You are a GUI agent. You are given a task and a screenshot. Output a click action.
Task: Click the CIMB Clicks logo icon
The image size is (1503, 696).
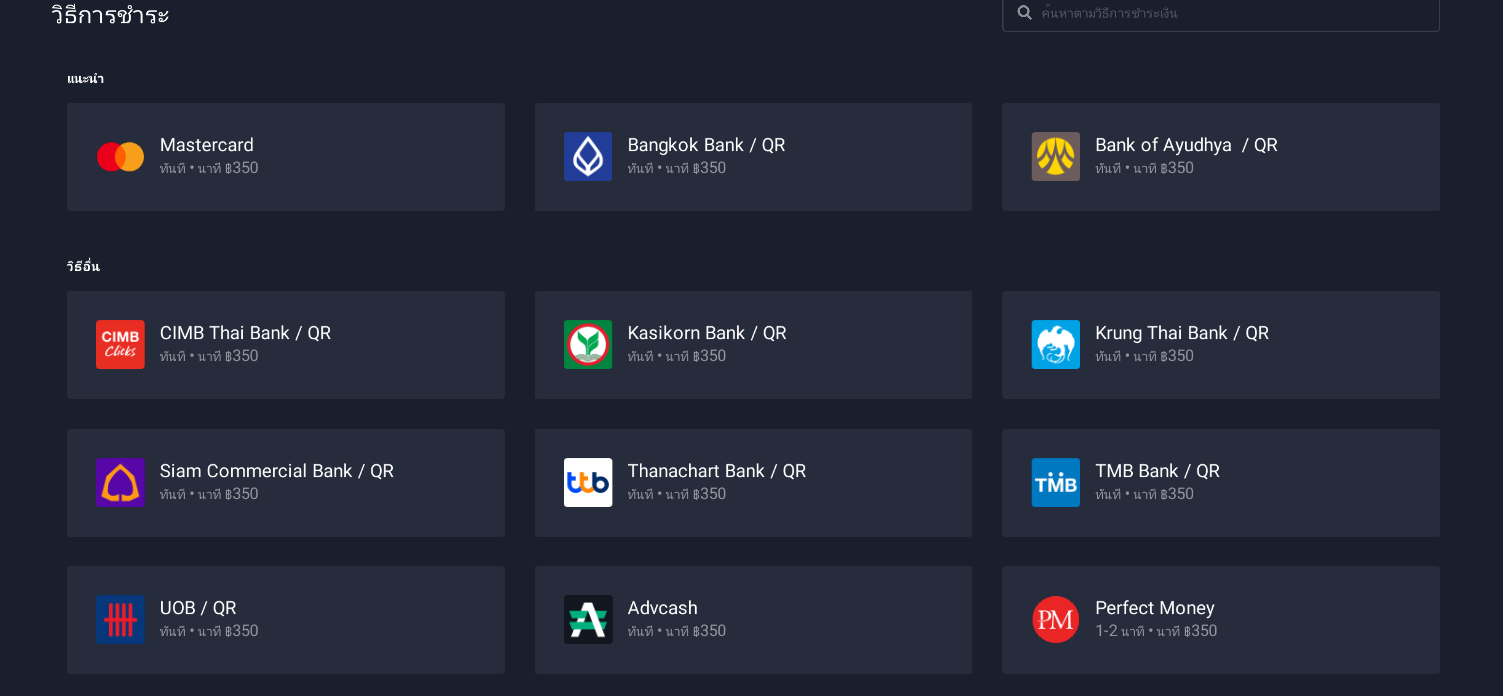[120, 345]
